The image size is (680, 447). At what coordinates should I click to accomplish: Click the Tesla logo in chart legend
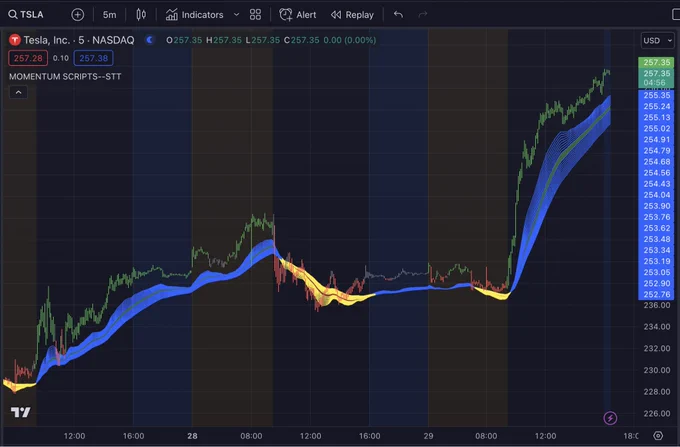pyautogui.click(x=15, y=40)
